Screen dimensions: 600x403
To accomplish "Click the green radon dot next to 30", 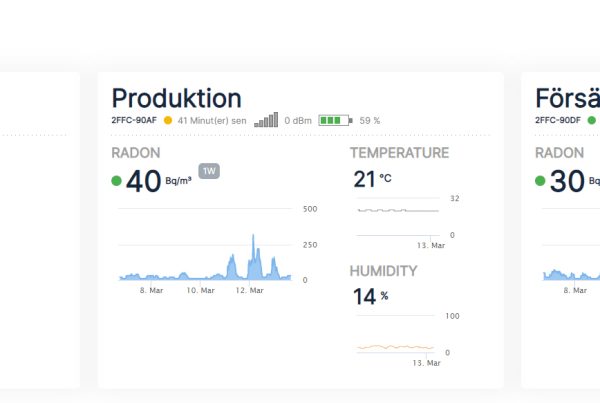I will tap(540, 181).
